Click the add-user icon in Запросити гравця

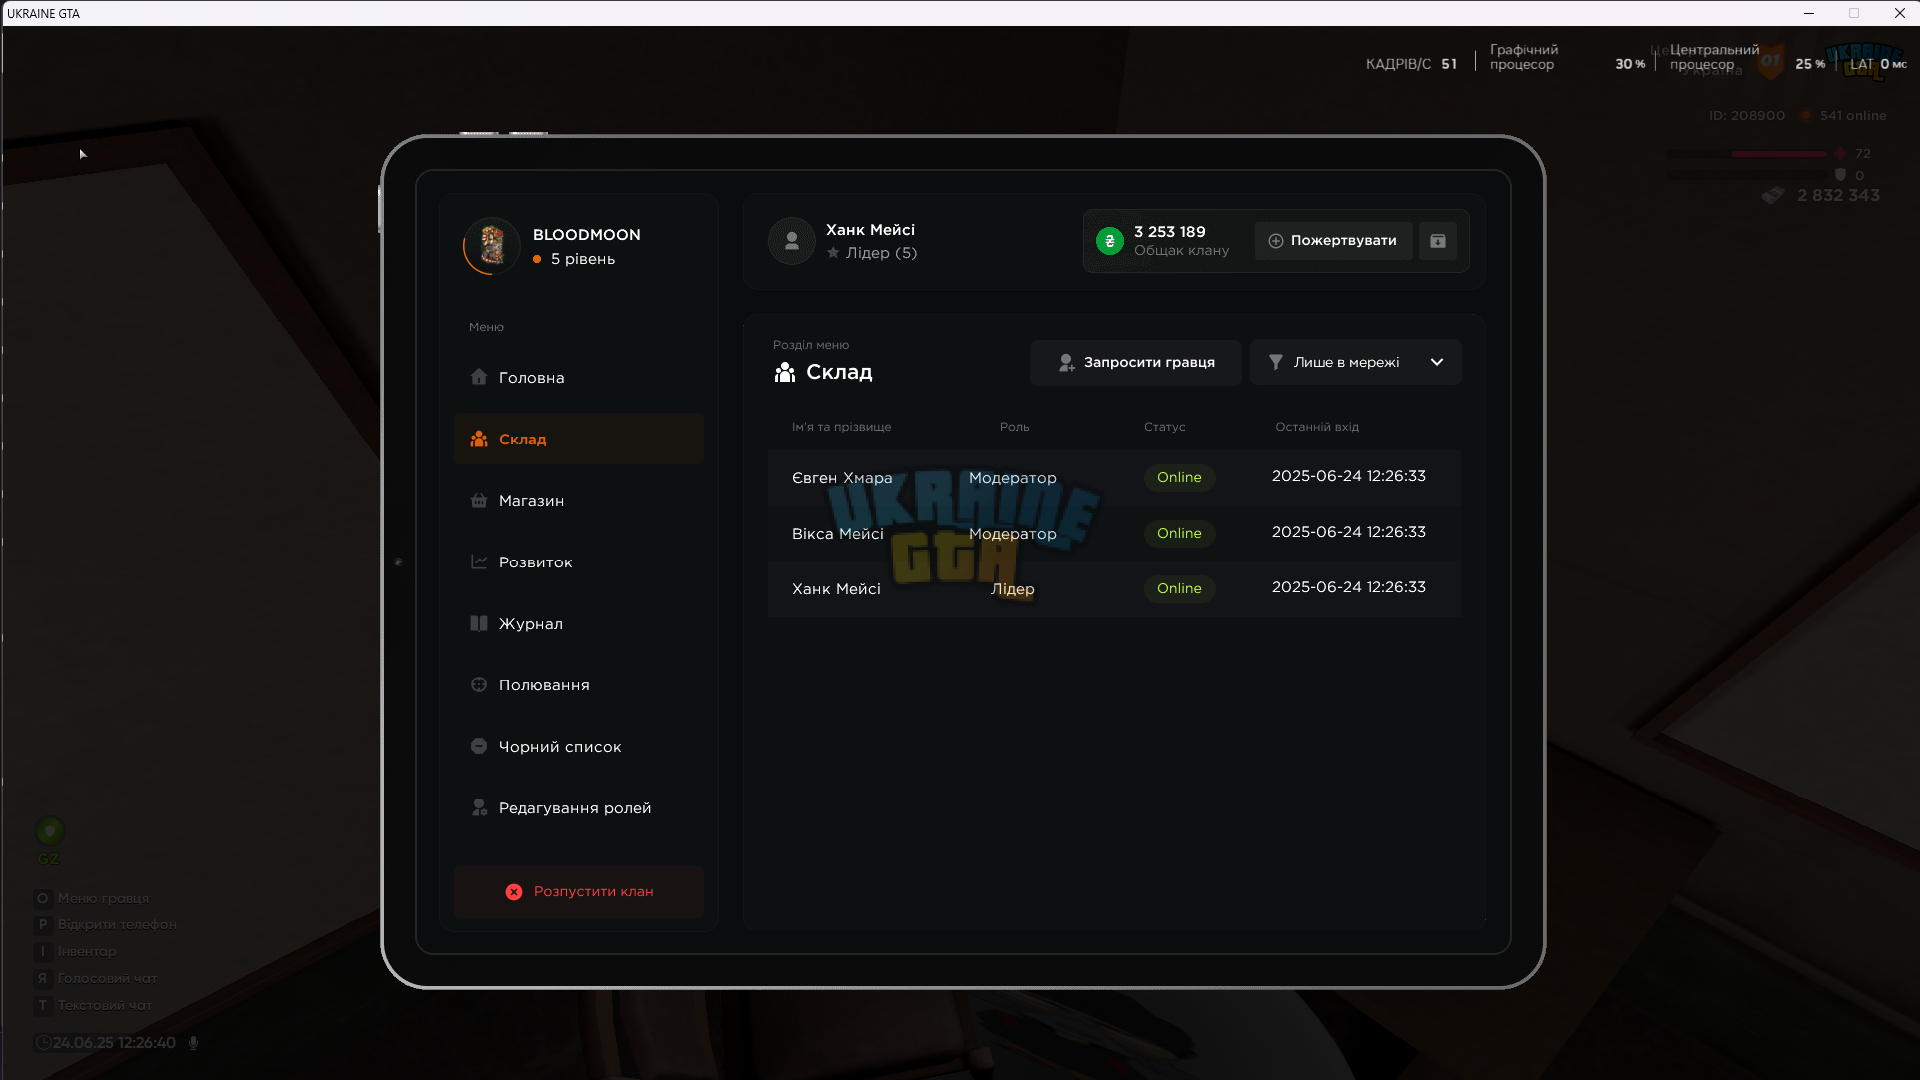click(1067, 362)
